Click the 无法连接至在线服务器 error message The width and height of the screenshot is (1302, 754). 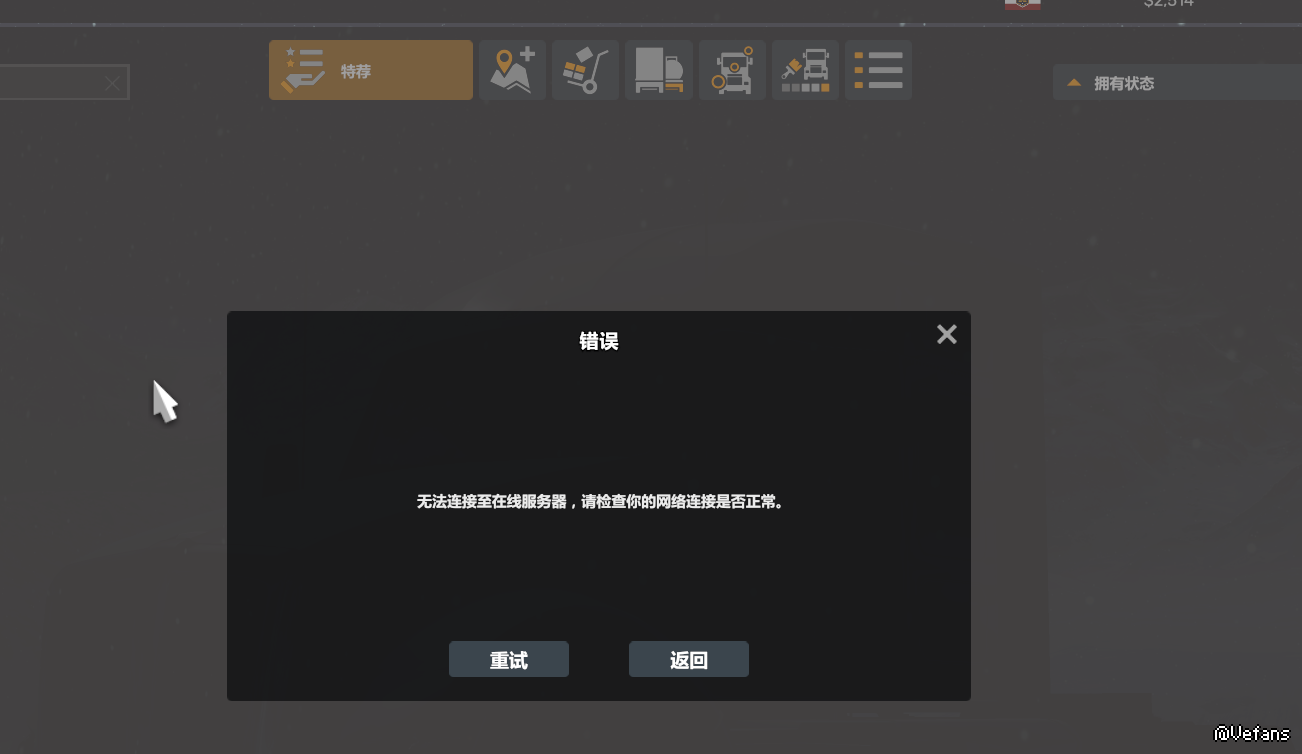[600, 502]
